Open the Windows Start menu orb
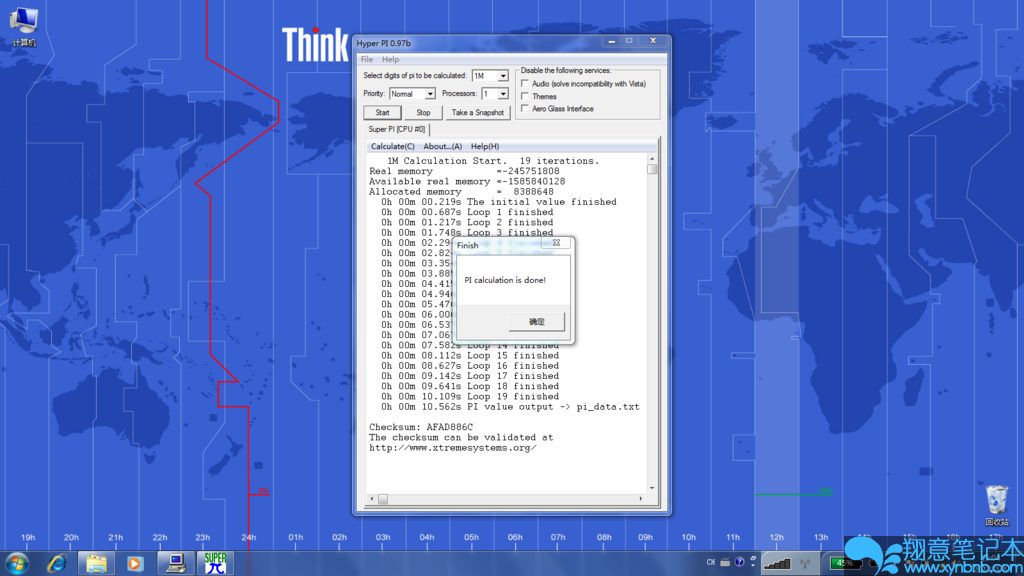 16,563
